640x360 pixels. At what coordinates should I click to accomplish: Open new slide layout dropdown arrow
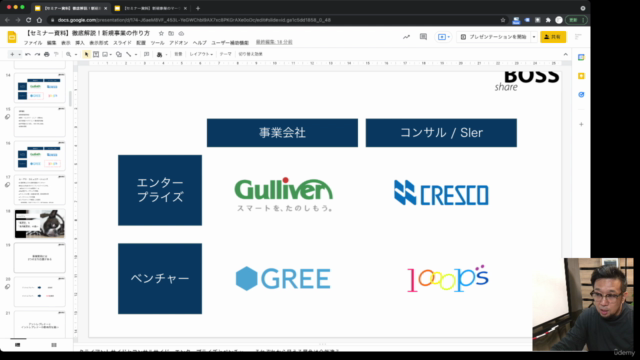click(x=19, y=54)
